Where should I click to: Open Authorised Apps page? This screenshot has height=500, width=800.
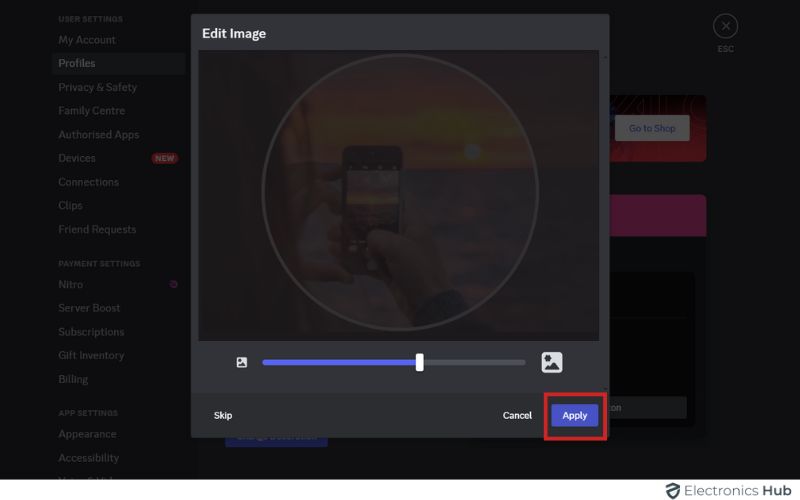click(98, 135)
